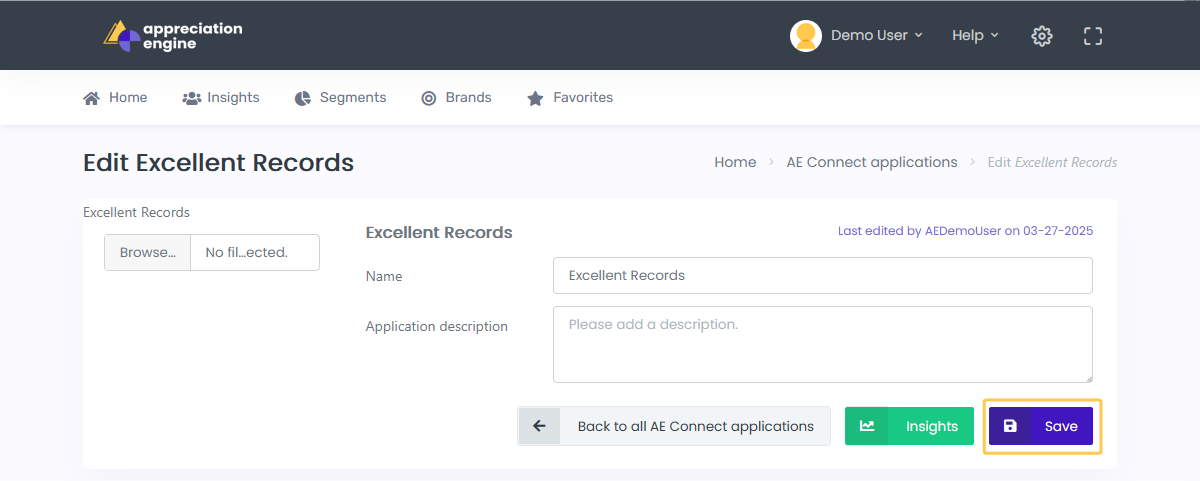The width and height of the screenshot is (1200, 481).
Task: Click the Home house icon
Action: pyautogui.click(x=91, y=98)
